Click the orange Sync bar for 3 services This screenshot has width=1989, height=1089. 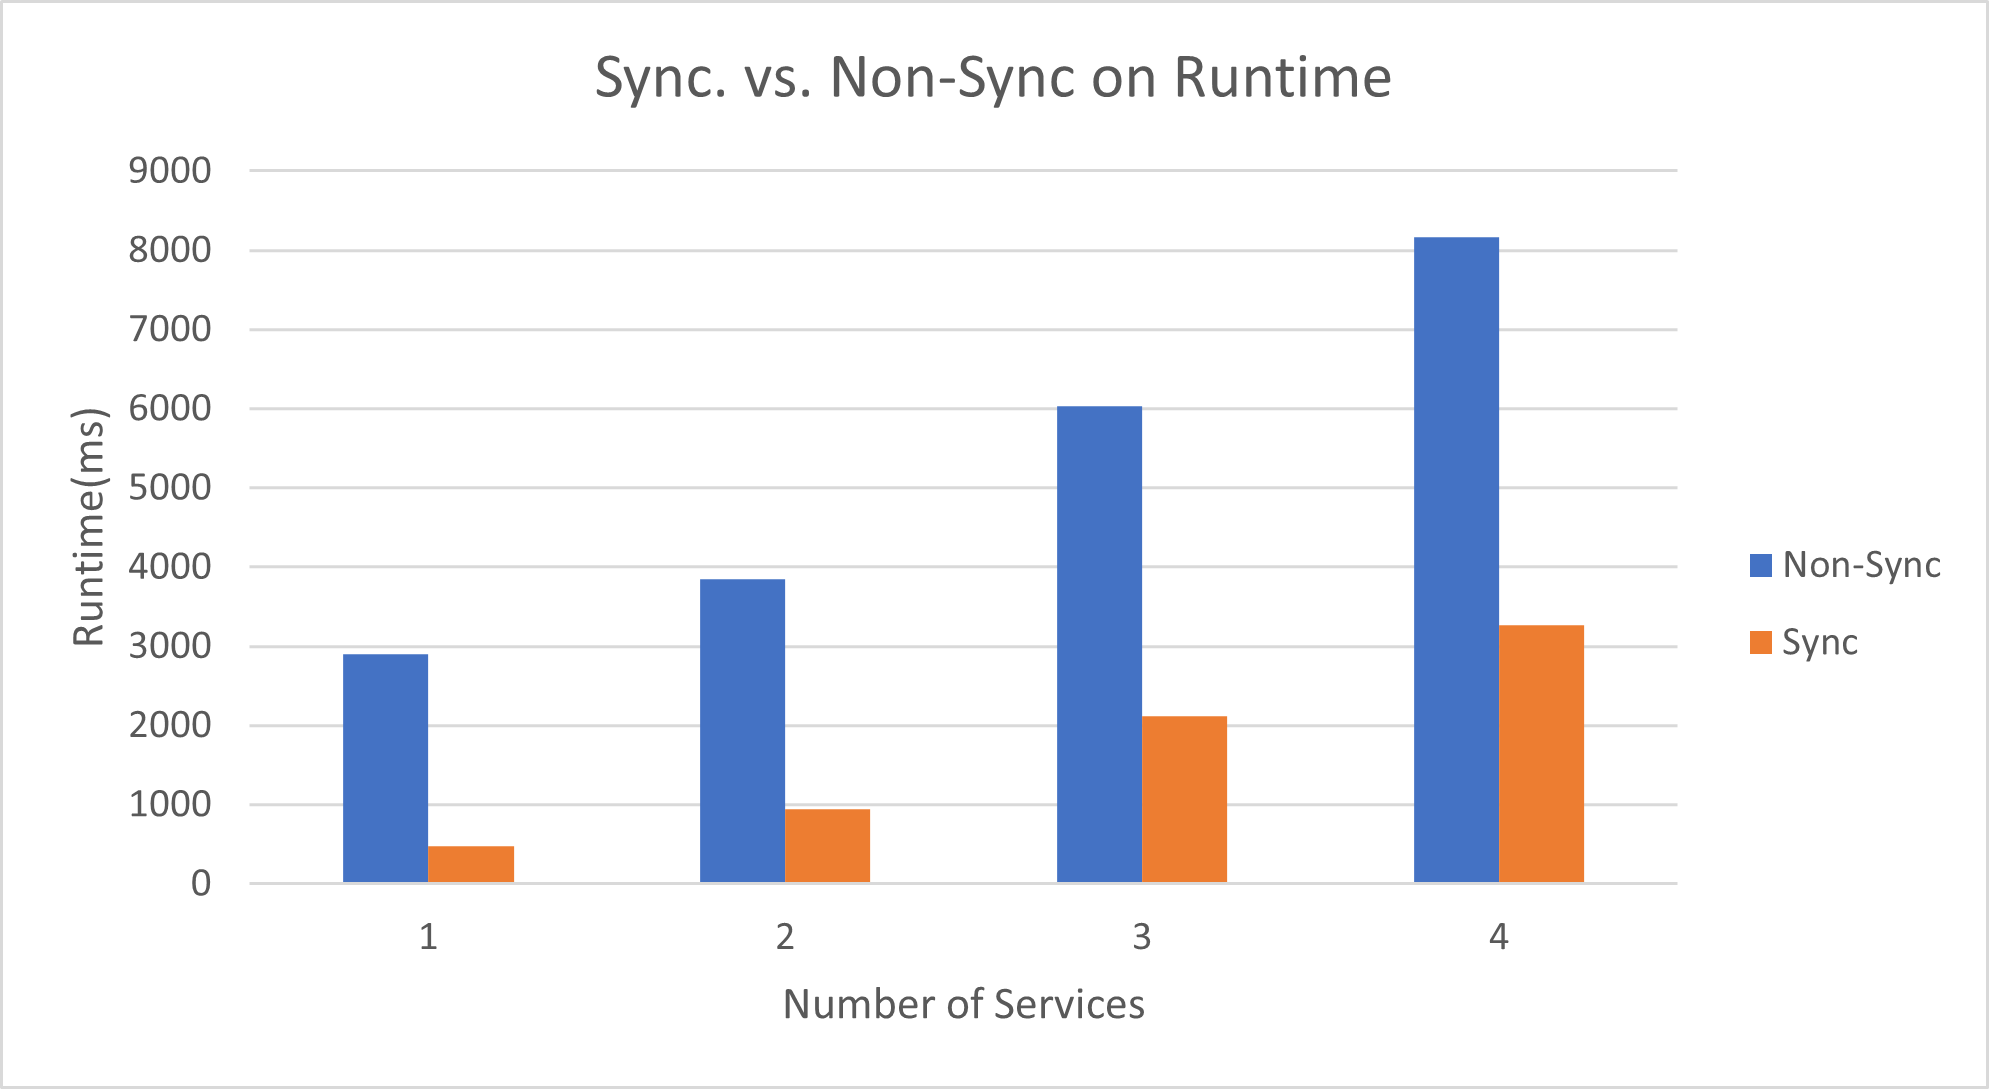[x=1184, y=799]
